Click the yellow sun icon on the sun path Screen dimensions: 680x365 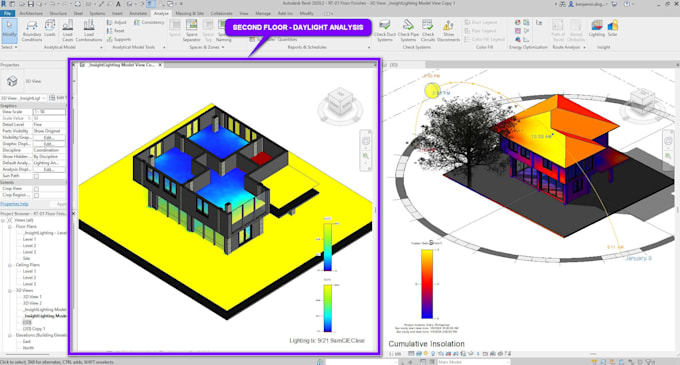coord(432,91)
